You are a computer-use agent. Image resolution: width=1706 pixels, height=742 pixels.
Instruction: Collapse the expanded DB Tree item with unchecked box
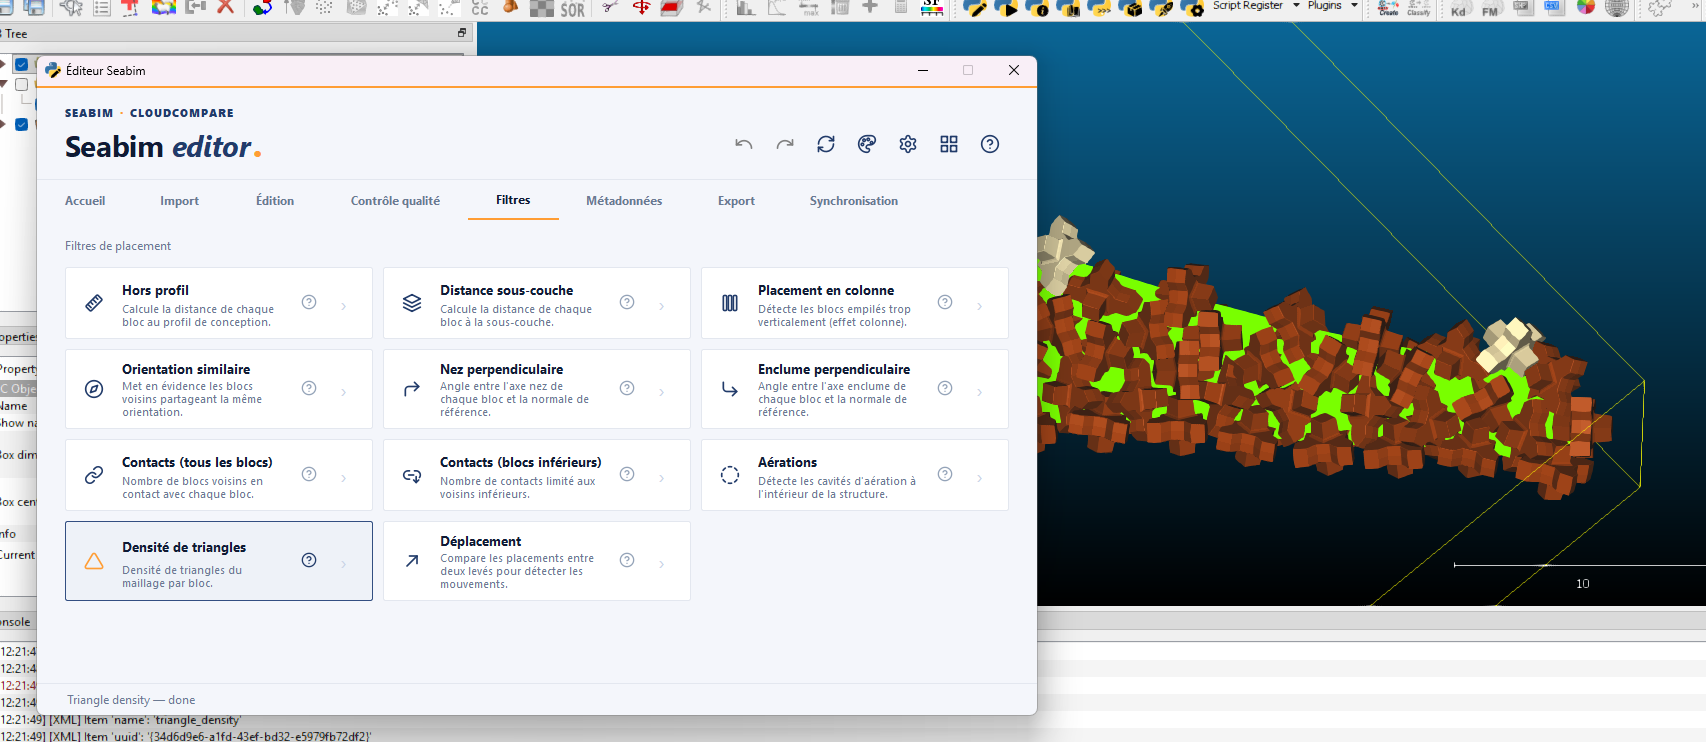coord(3,85)
